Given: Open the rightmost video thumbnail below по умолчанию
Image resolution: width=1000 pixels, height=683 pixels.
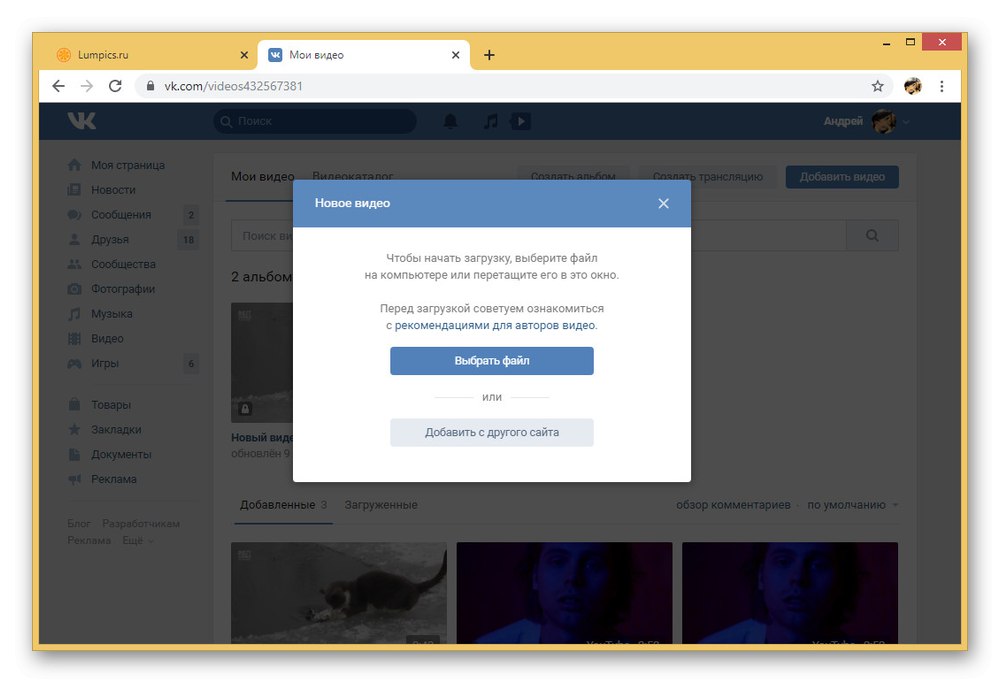Looking at the screenshot, I should point(790,592).
